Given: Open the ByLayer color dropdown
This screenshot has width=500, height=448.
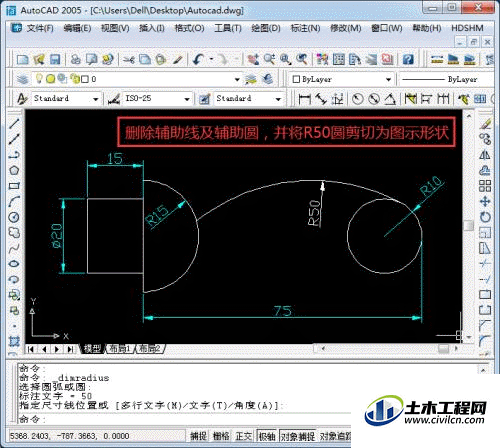Looking at the screenshot, I should [x=388, y=79].
